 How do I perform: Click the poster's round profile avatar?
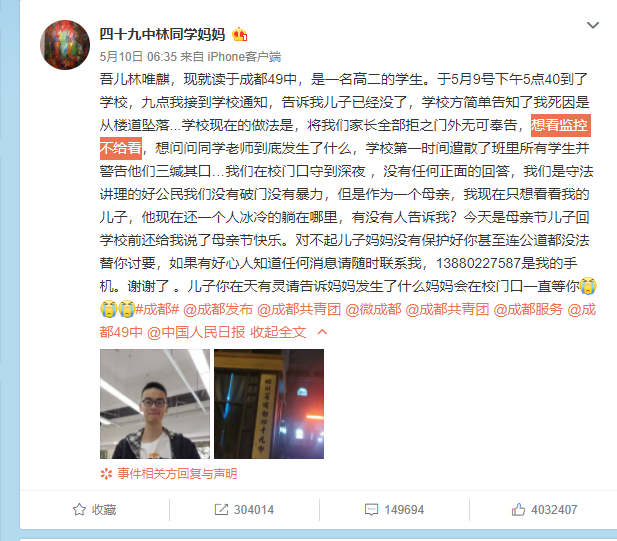click(65, 45)
